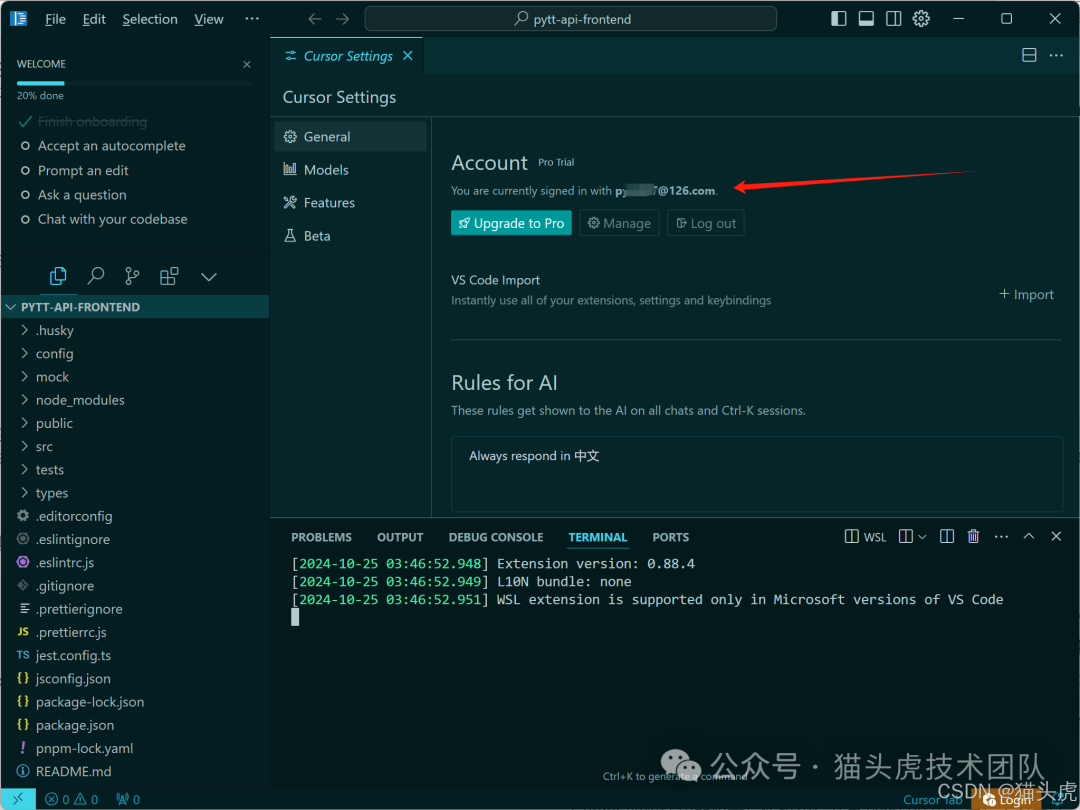Open the View menu

pyautogui.click(x=209, y=19)
